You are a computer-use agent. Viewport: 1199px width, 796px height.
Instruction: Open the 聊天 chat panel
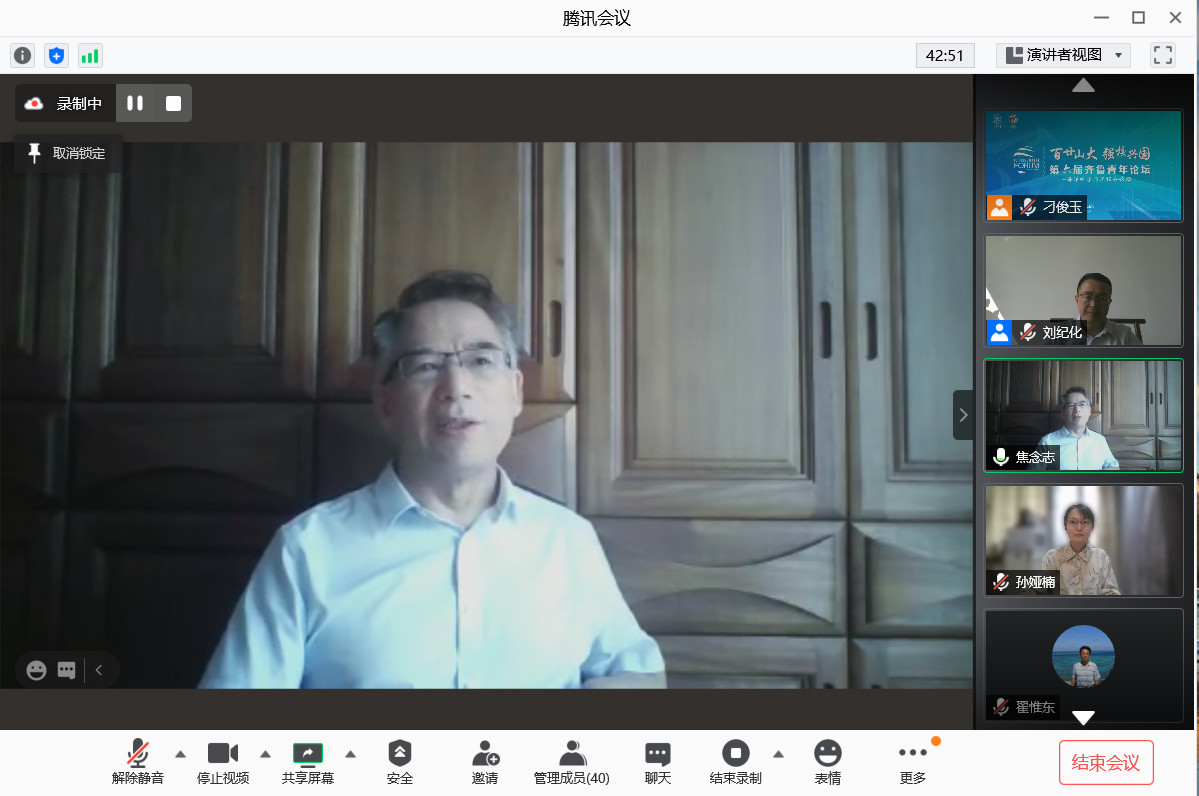click(x=657, y=763)
